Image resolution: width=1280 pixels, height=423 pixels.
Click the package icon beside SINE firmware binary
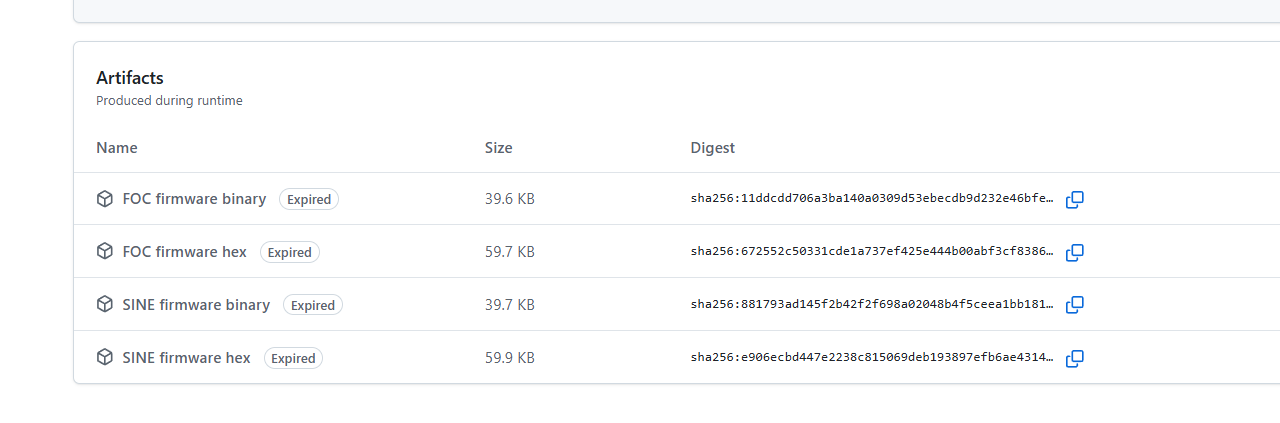point(105,305)
